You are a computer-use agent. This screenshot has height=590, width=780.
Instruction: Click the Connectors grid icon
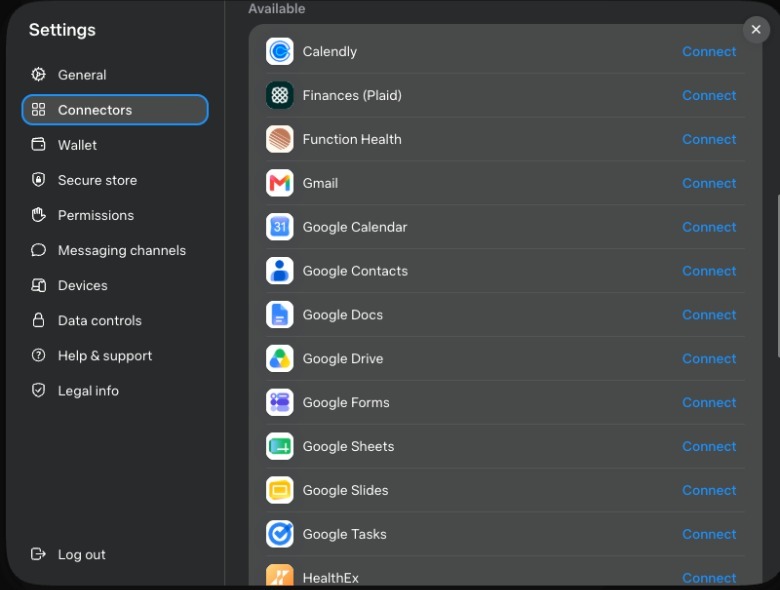(38, 109)
